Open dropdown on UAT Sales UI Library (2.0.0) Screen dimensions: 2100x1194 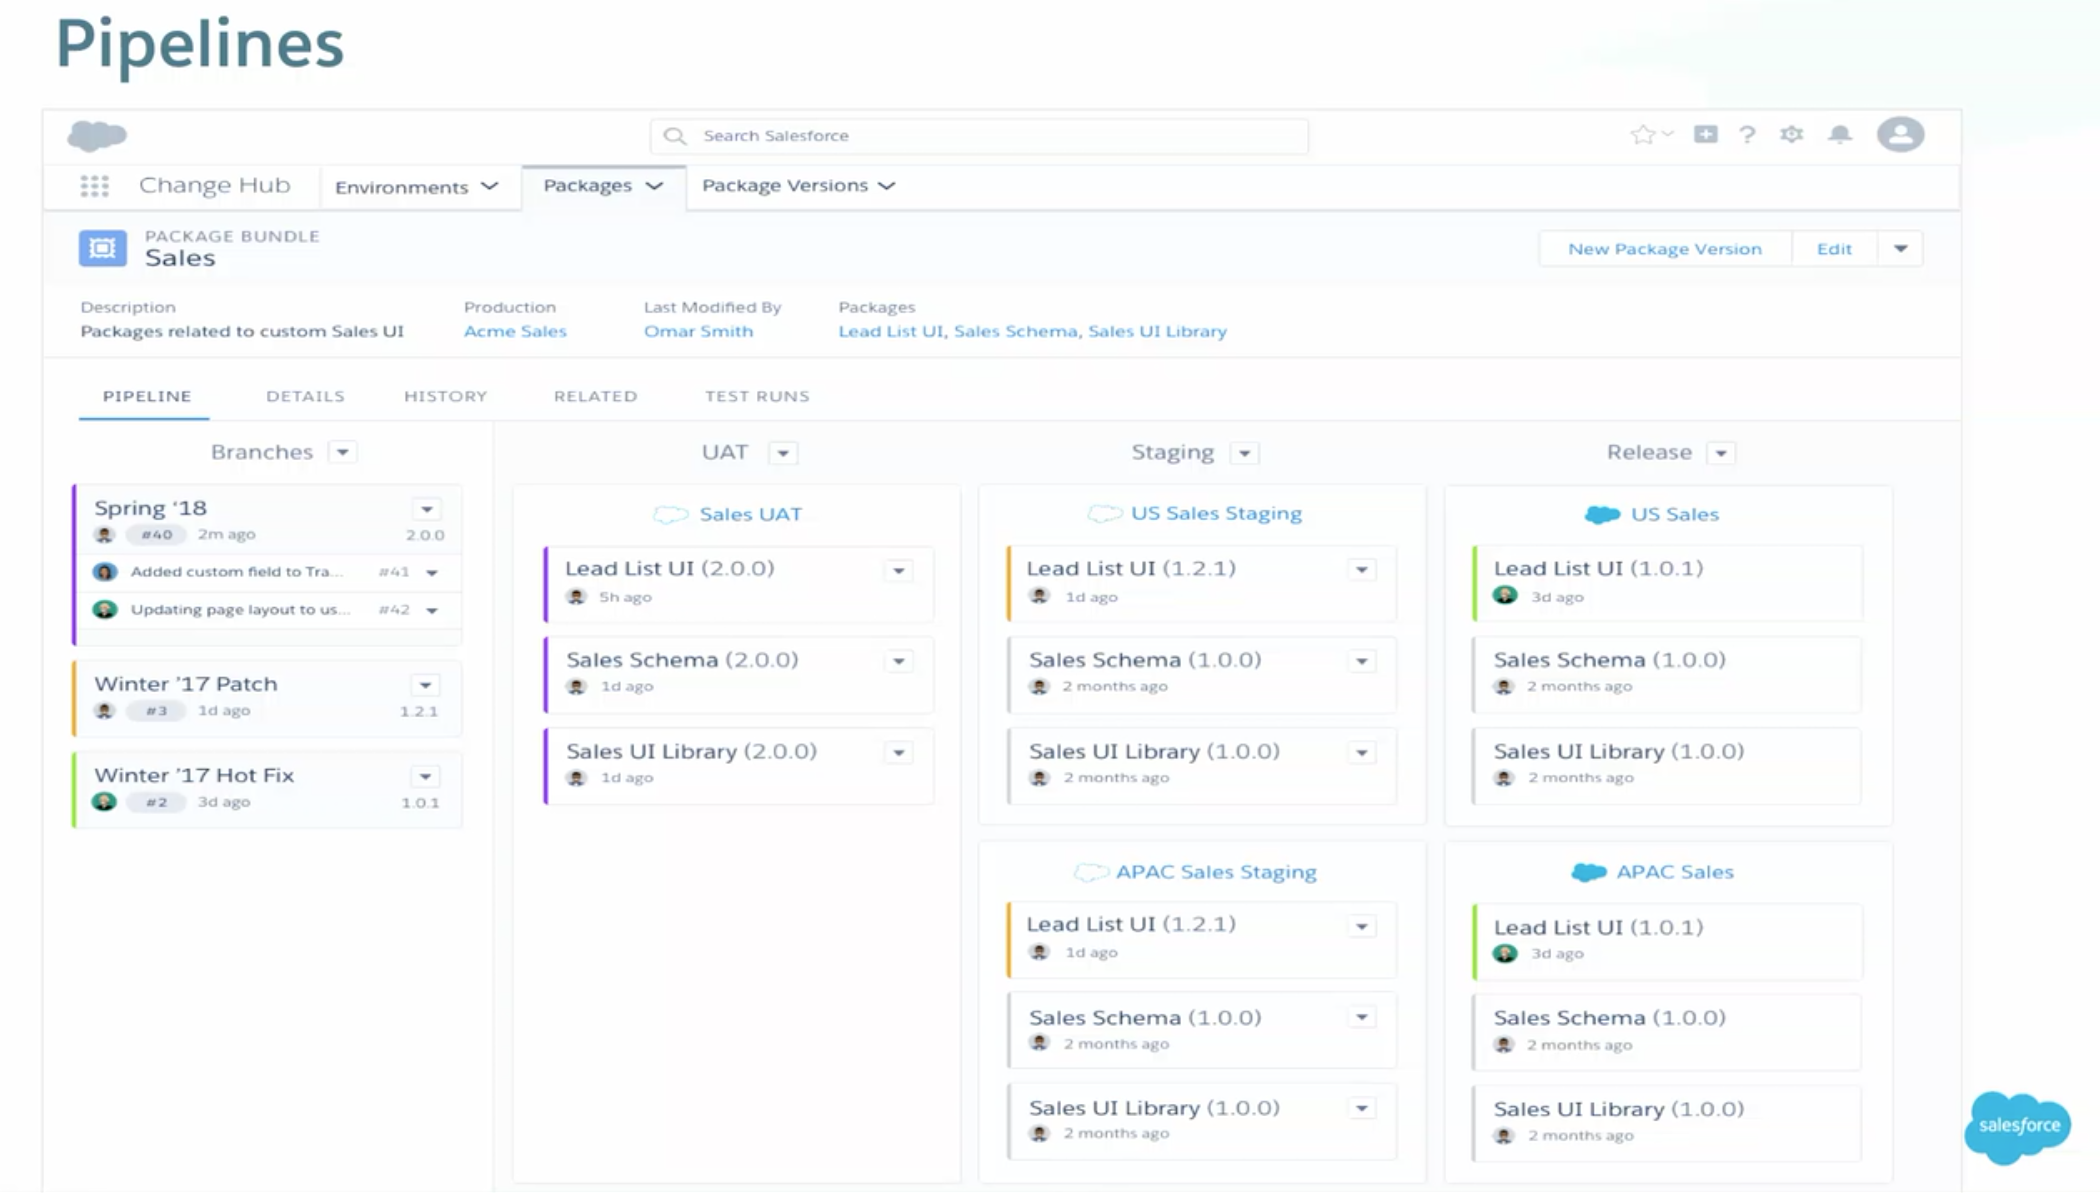tap(899, 752)
